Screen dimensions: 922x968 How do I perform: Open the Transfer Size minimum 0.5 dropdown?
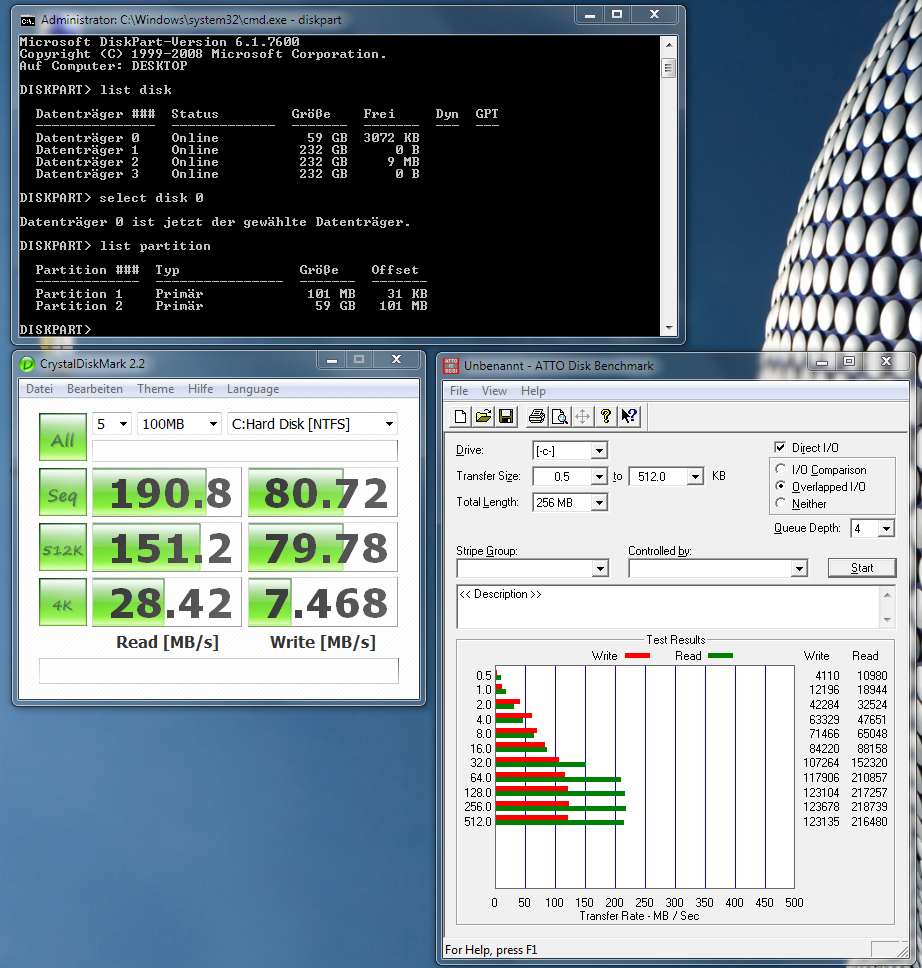coord(598,477)
